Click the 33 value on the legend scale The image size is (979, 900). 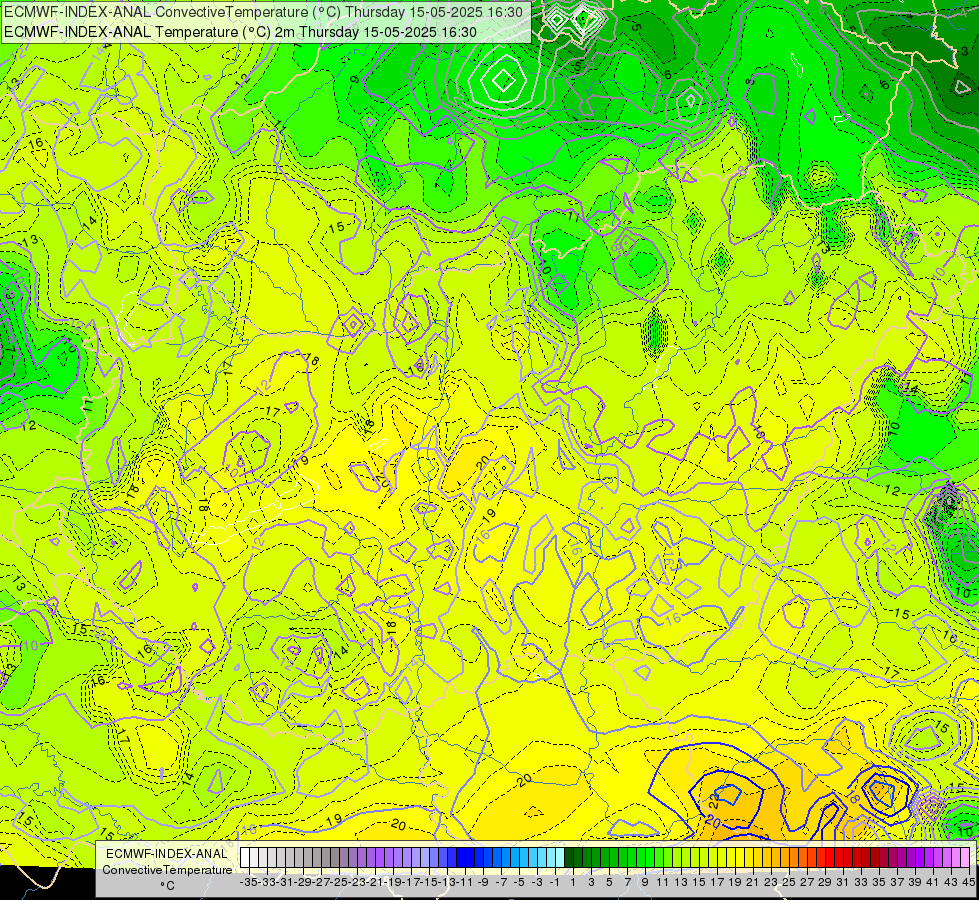861,882
